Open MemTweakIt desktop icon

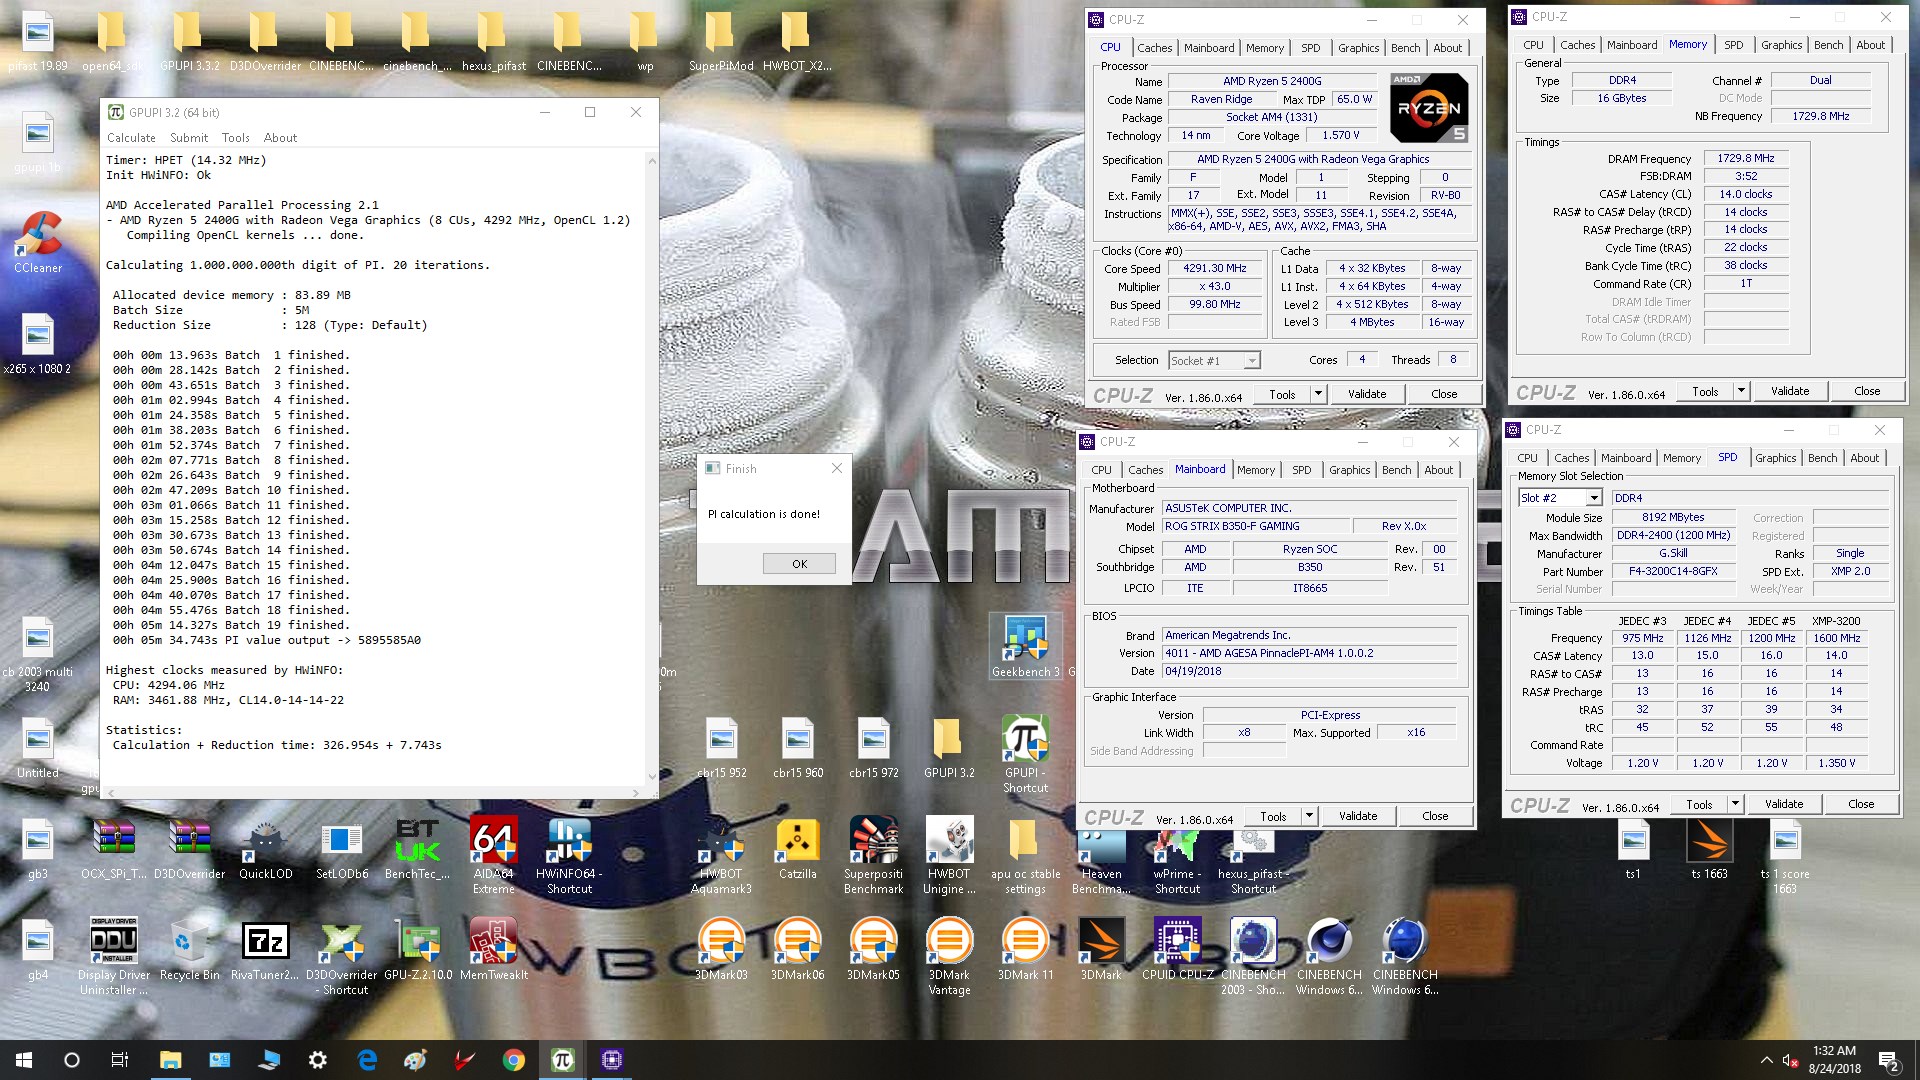[493, 948]
